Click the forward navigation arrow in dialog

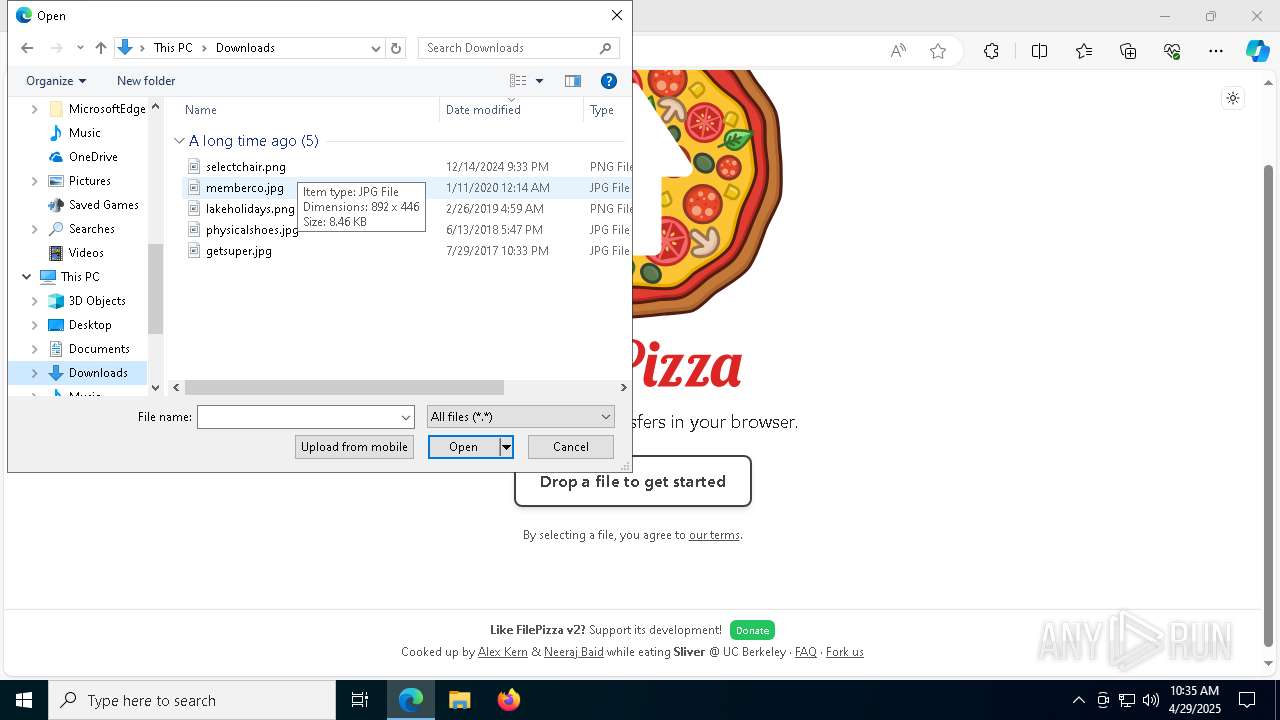(56, 48)
